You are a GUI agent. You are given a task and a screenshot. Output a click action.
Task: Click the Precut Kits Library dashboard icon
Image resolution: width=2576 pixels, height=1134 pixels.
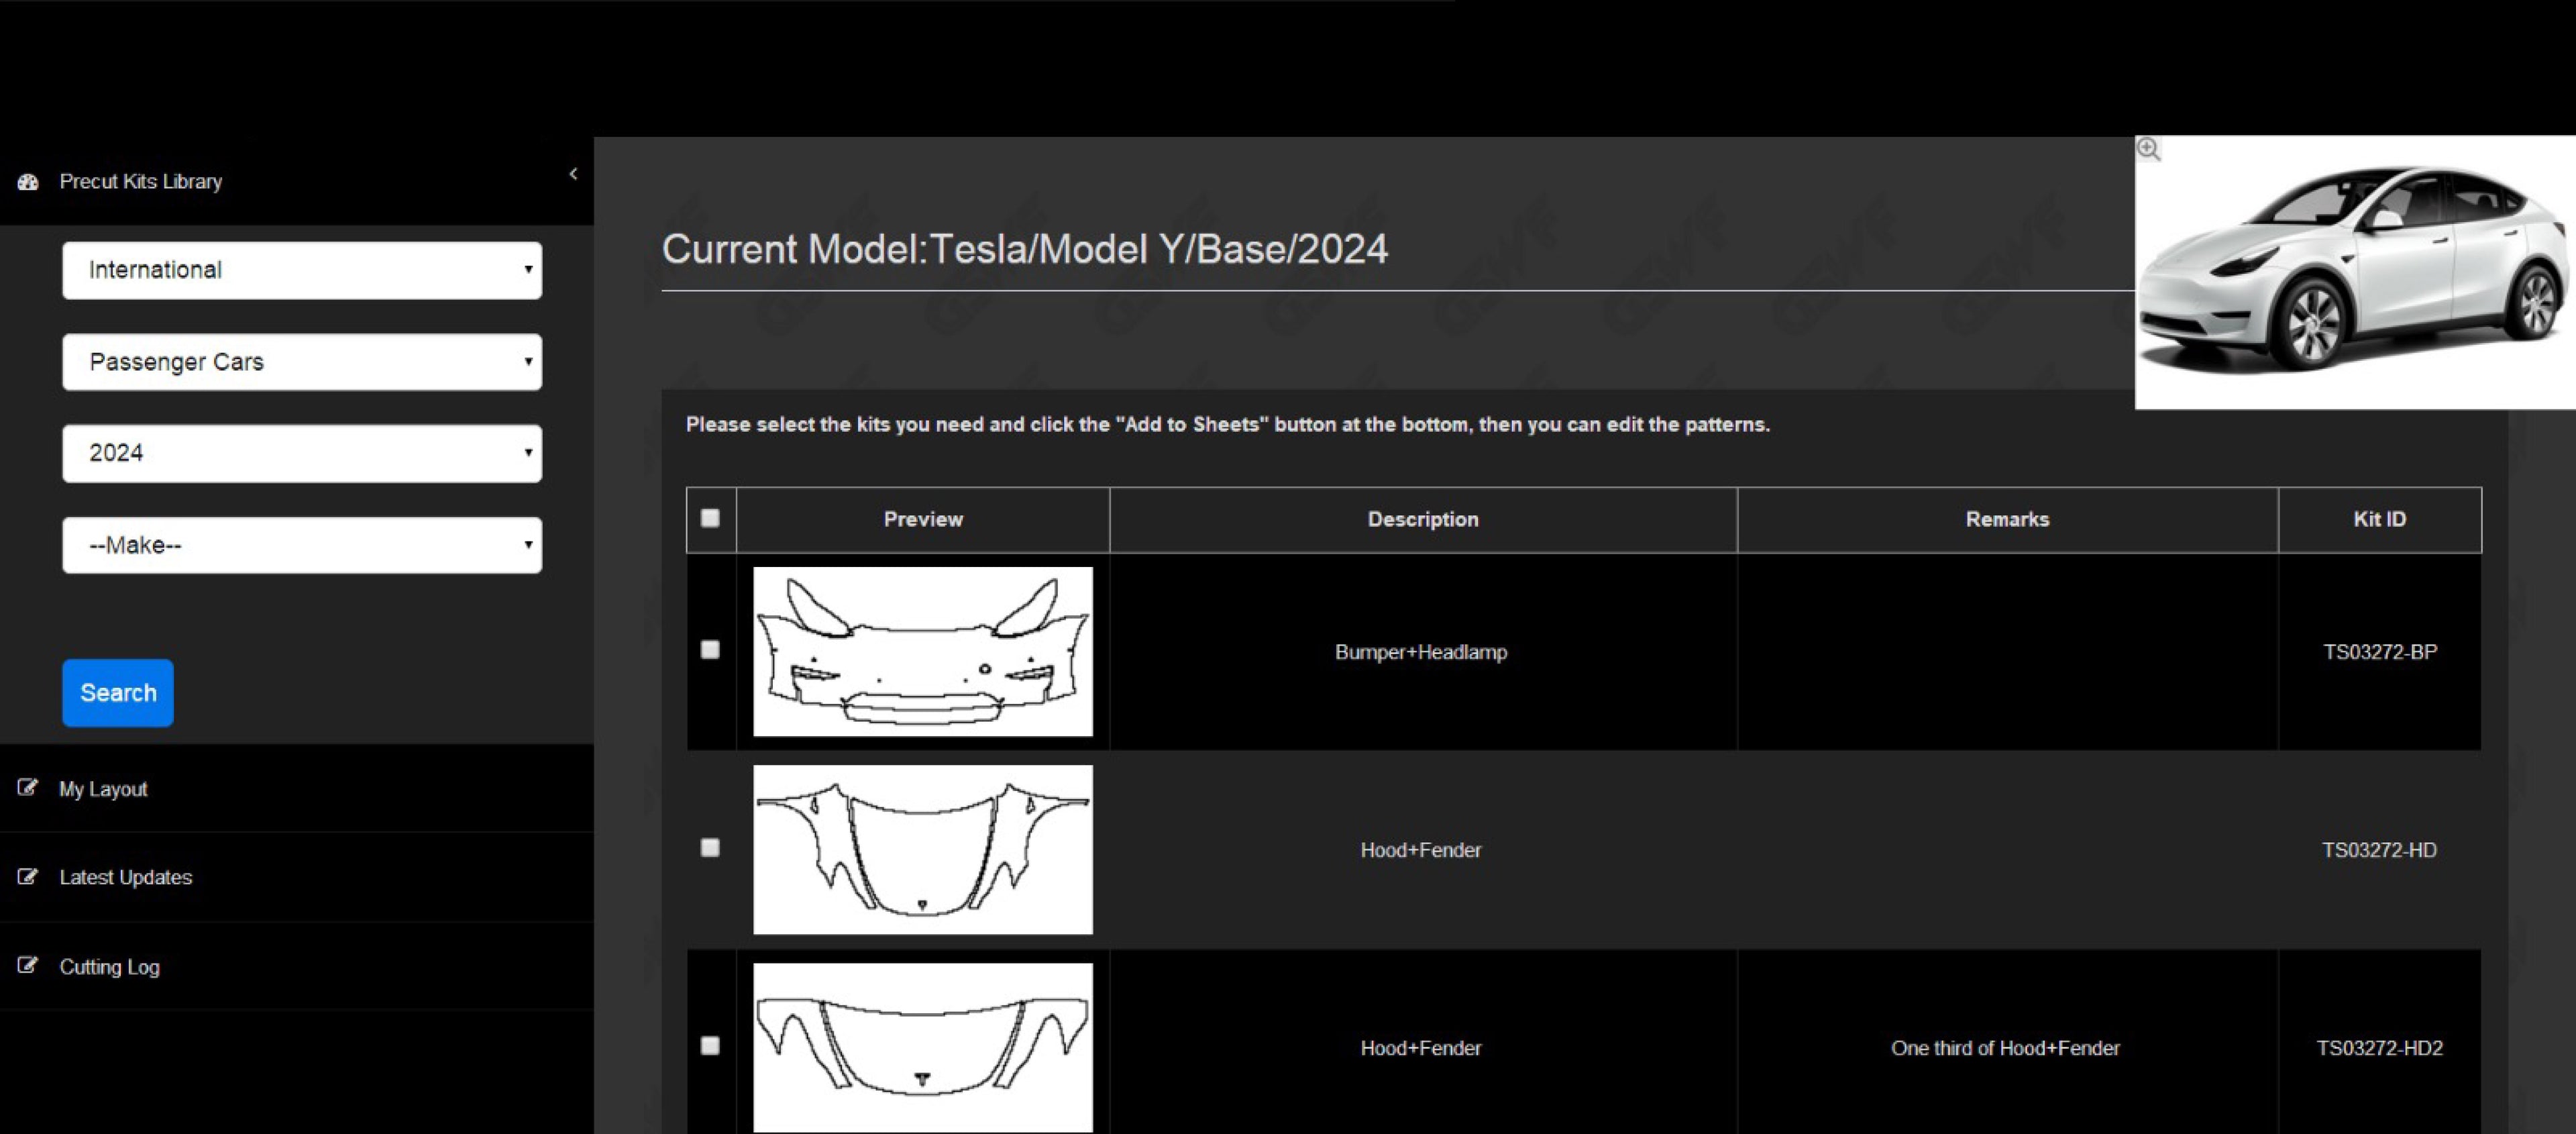pos(28,182)
